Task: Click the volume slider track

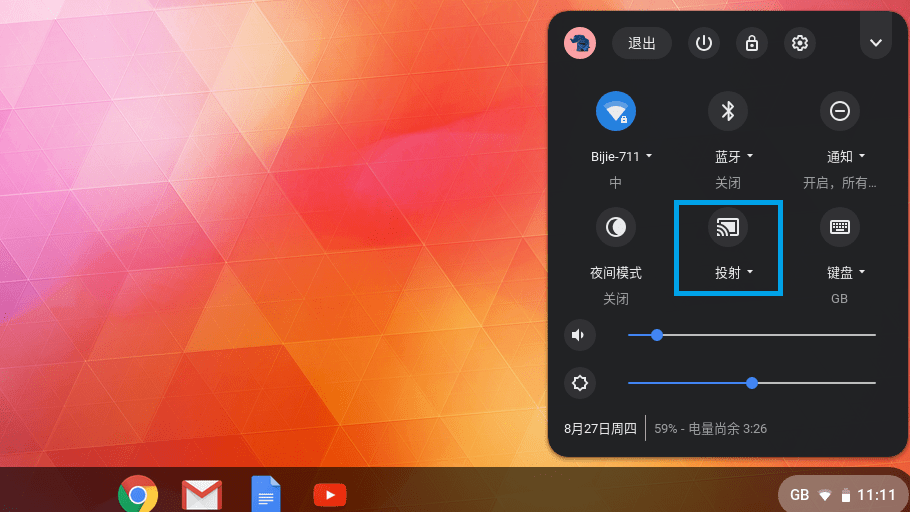Action: coord(752,335)
